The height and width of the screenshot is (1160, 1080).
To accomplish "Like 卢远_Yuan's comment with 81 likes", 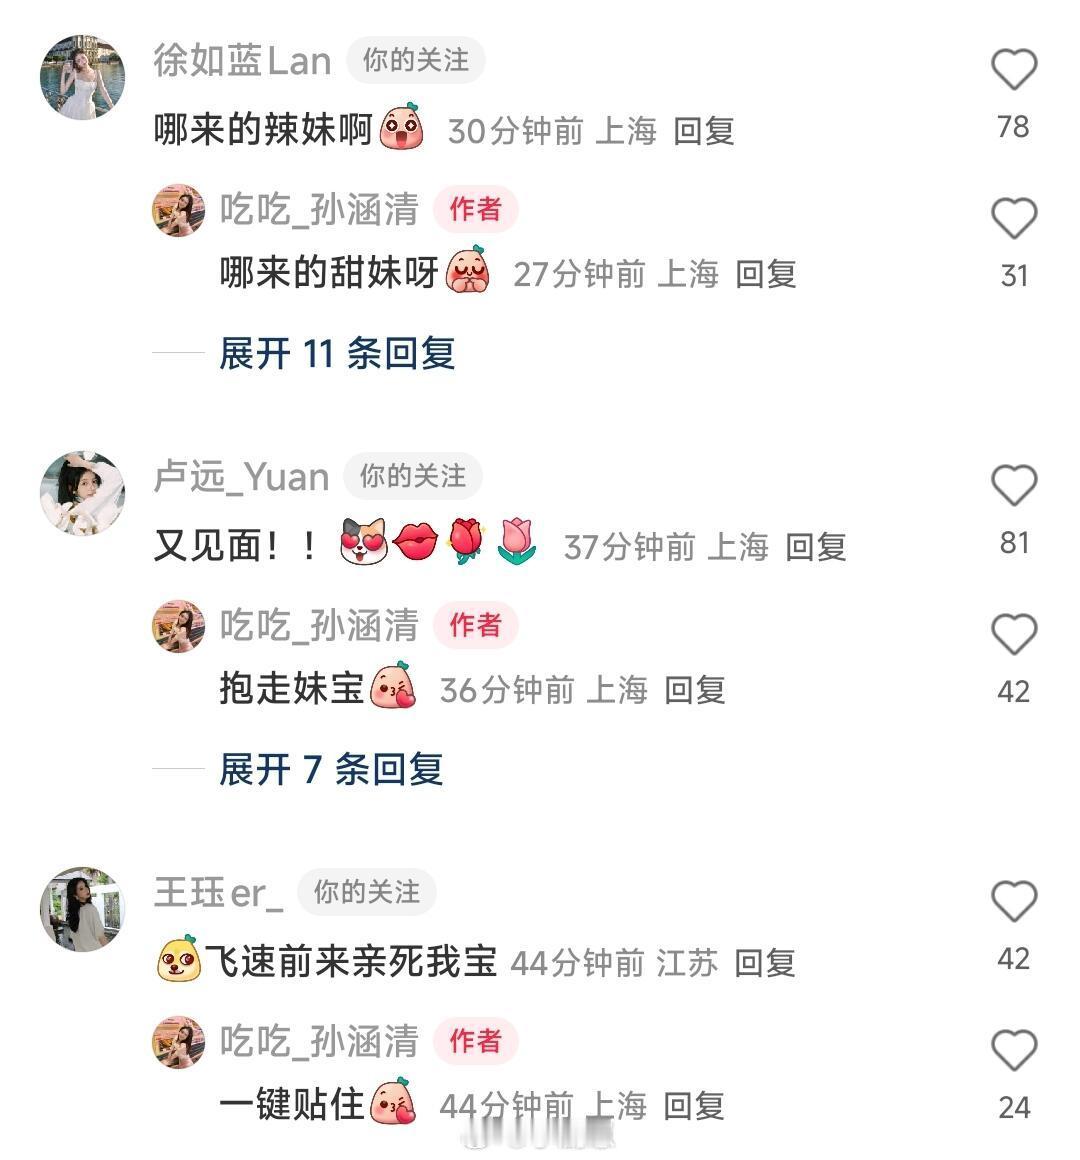I will 1013,485.
